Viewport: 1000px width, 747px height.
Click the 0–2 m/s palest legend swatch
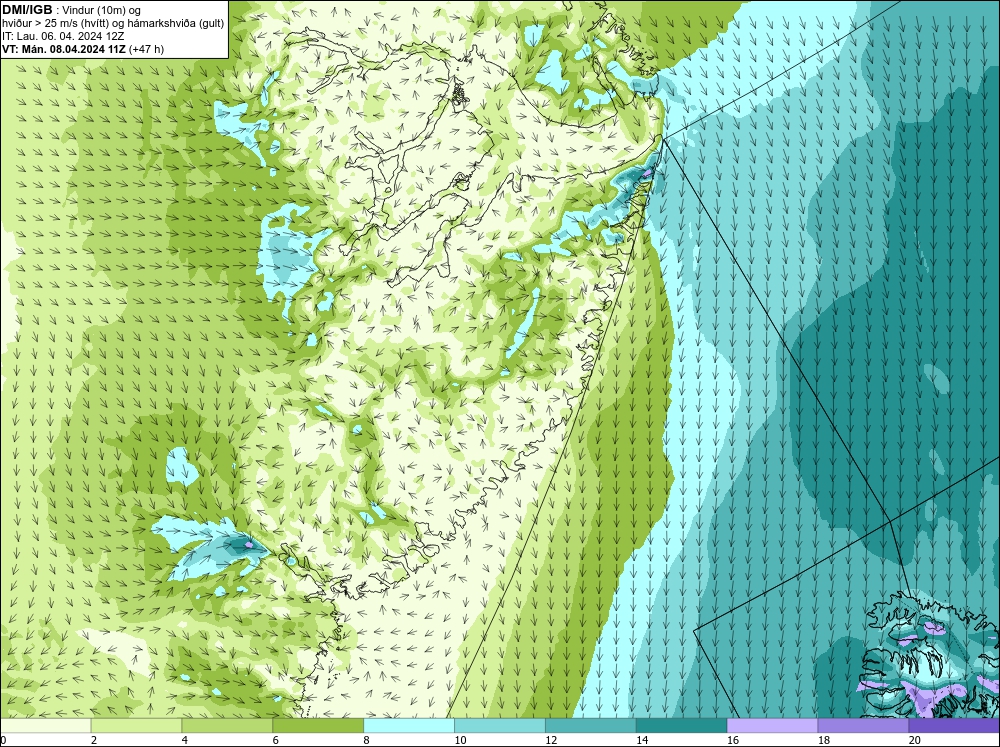[46, 725]
